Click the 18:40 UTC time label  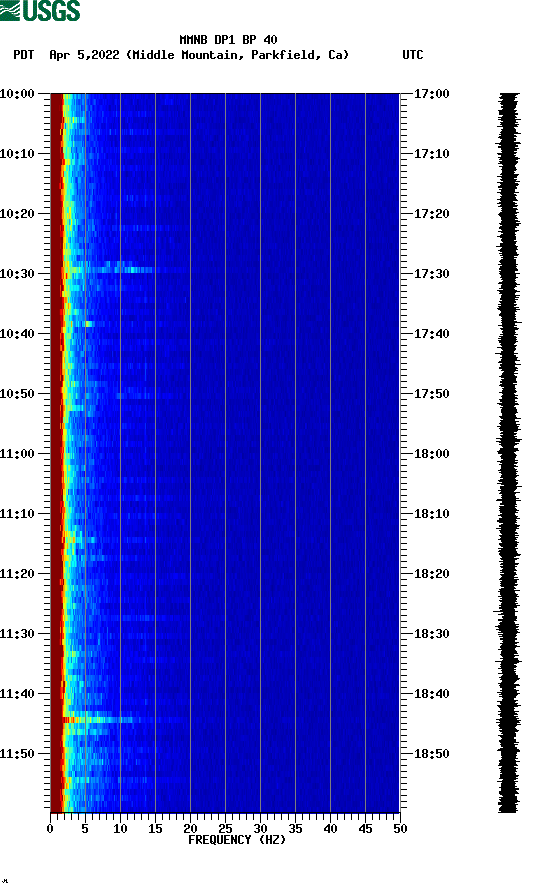point(431,693)
